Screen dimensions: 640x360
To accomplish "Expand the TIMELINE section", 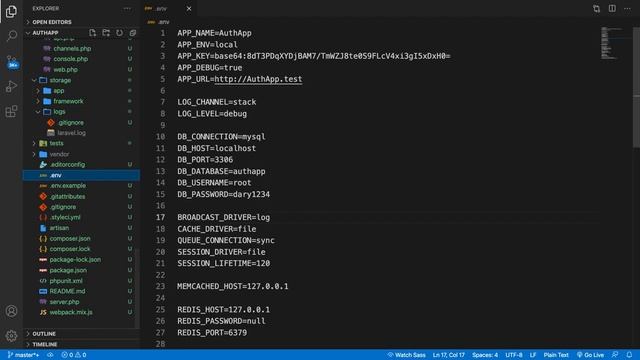I will point(81,344).
